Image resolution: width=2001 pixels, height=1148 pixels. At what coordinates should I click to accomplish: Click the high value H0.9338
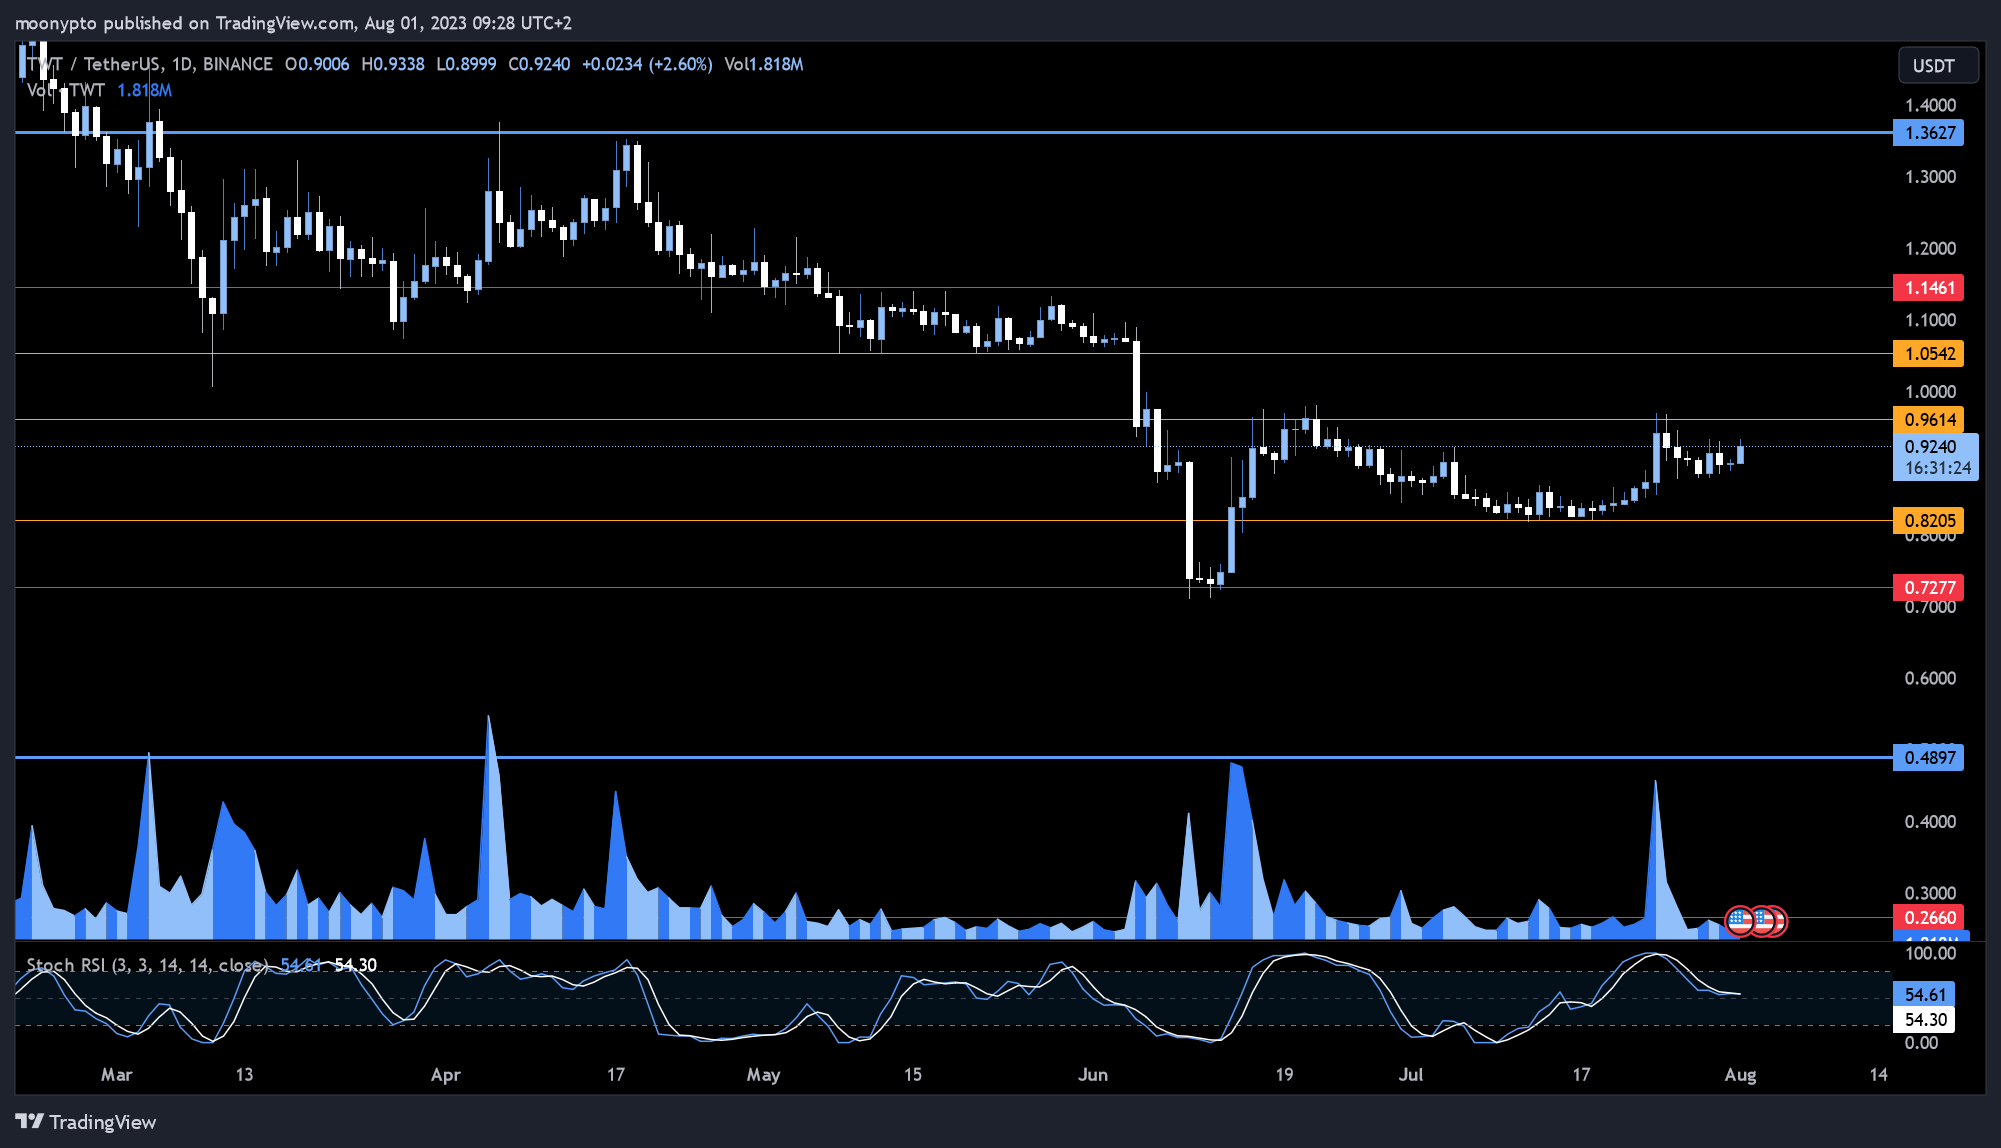click(392, 64)
